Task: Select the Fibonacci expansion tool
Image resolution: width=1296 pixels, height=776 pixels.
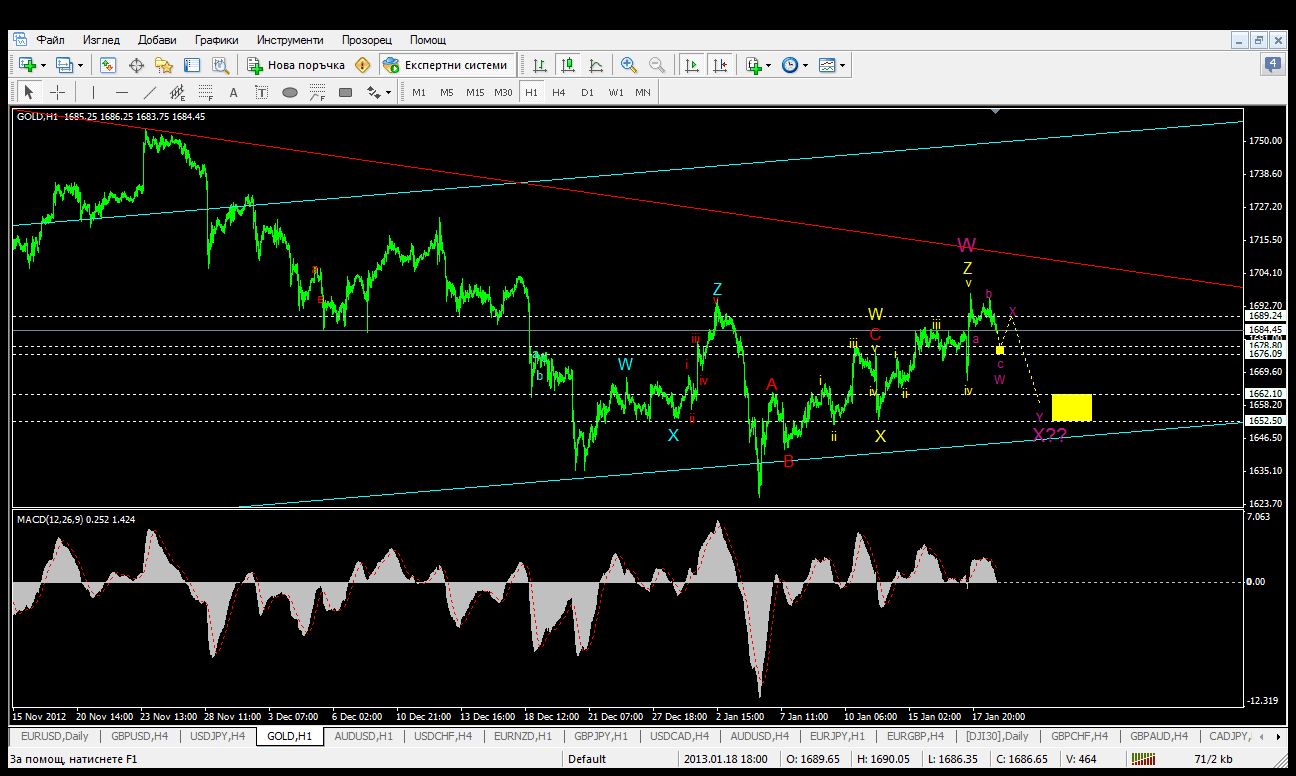Action: 318,92
